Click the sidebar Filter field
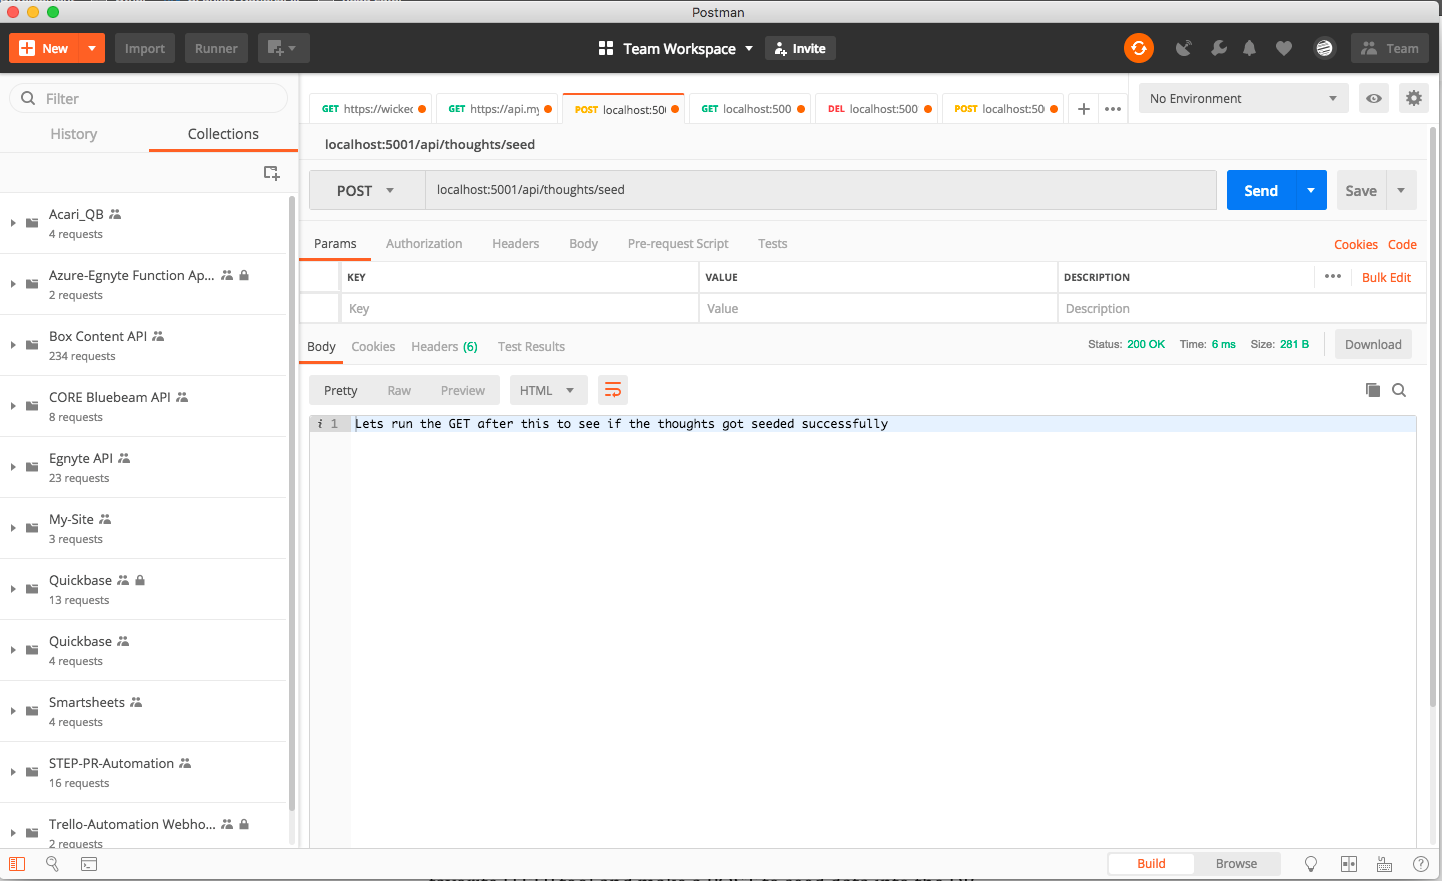Viewport: 1442px width, 881px height. coord(149,98)
